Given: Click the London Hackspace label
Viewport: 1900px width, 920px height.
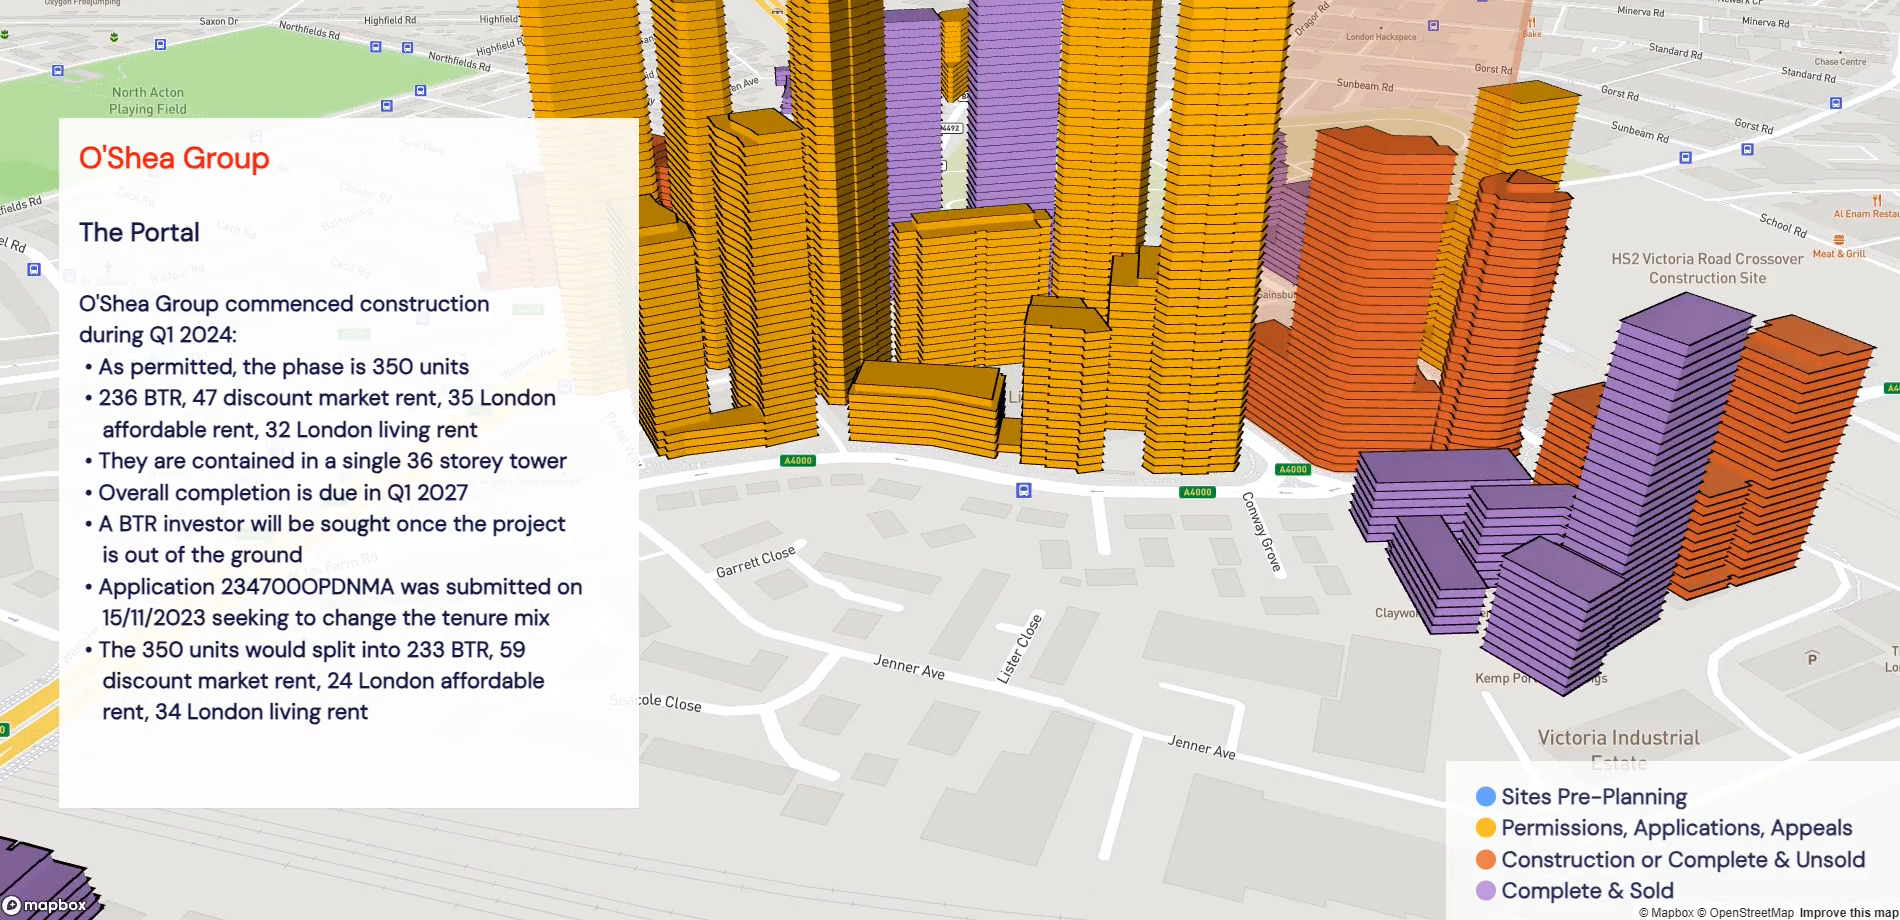Looking at the screenshot, I should pyautogui.click(x=1381, y=37).
